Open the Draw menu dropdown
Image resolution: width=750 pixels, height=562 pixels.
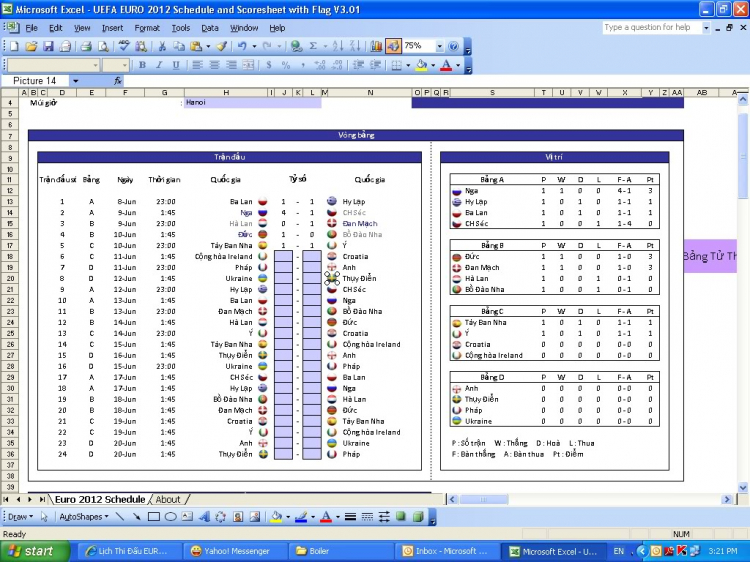(21, 517)
